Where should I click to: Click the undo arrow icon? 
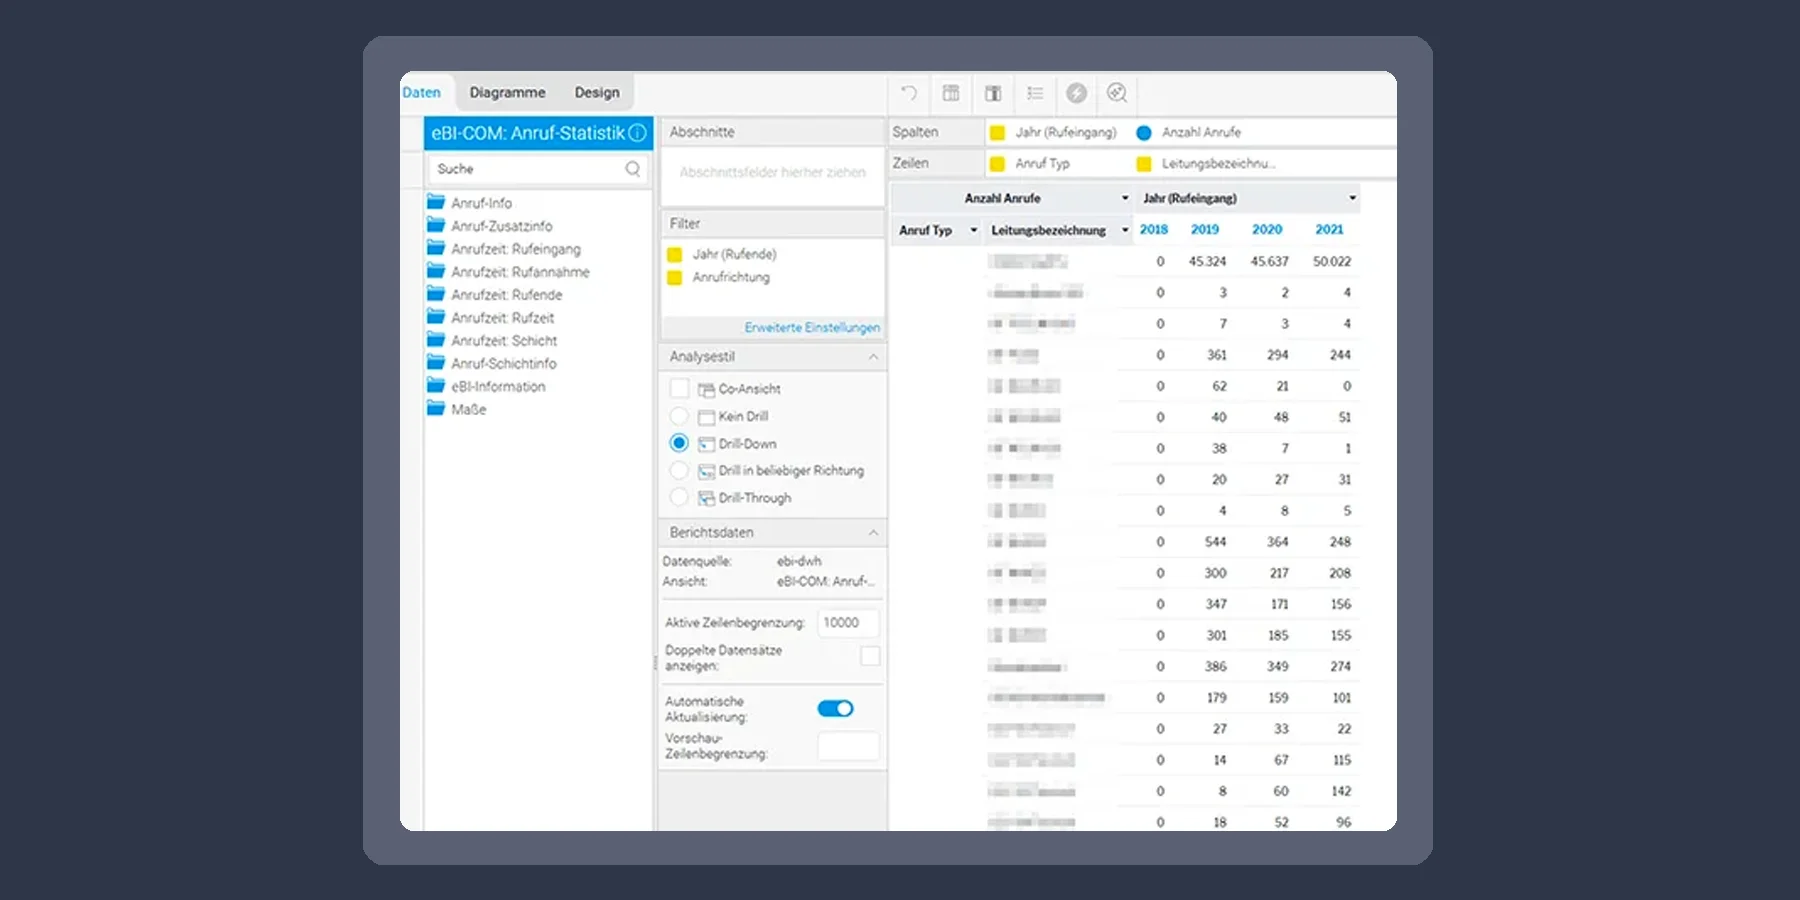(x=909, y=93)
